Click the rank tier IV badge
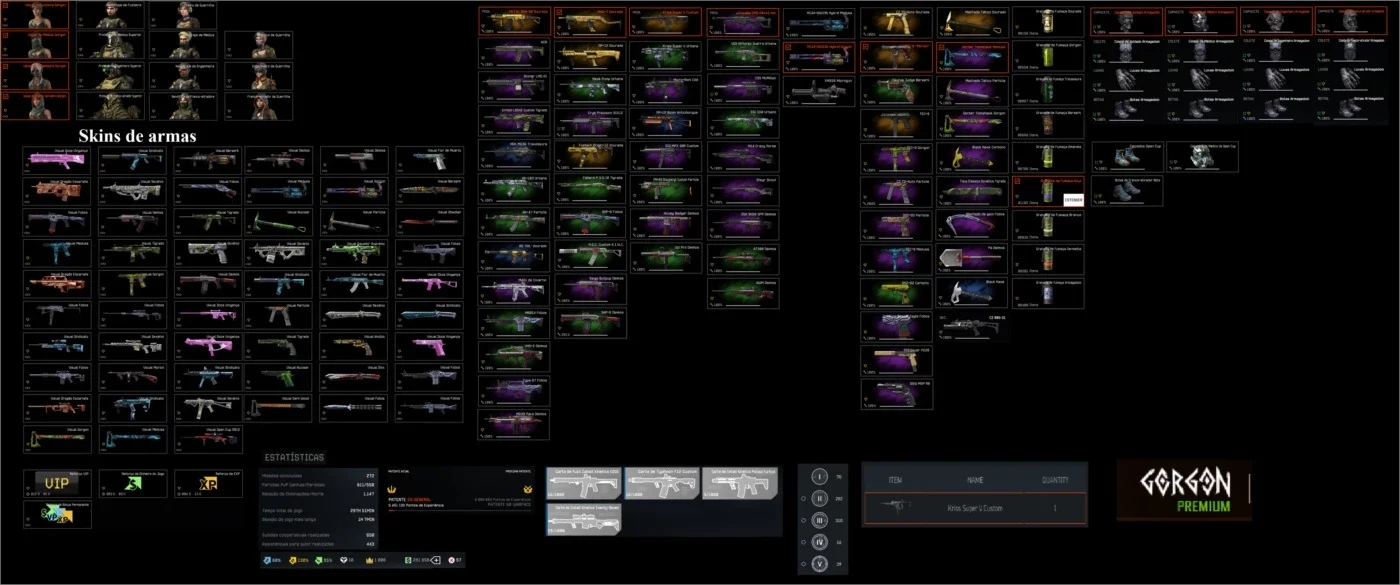The image size is (1400, 585). click(x=820, y=542)
